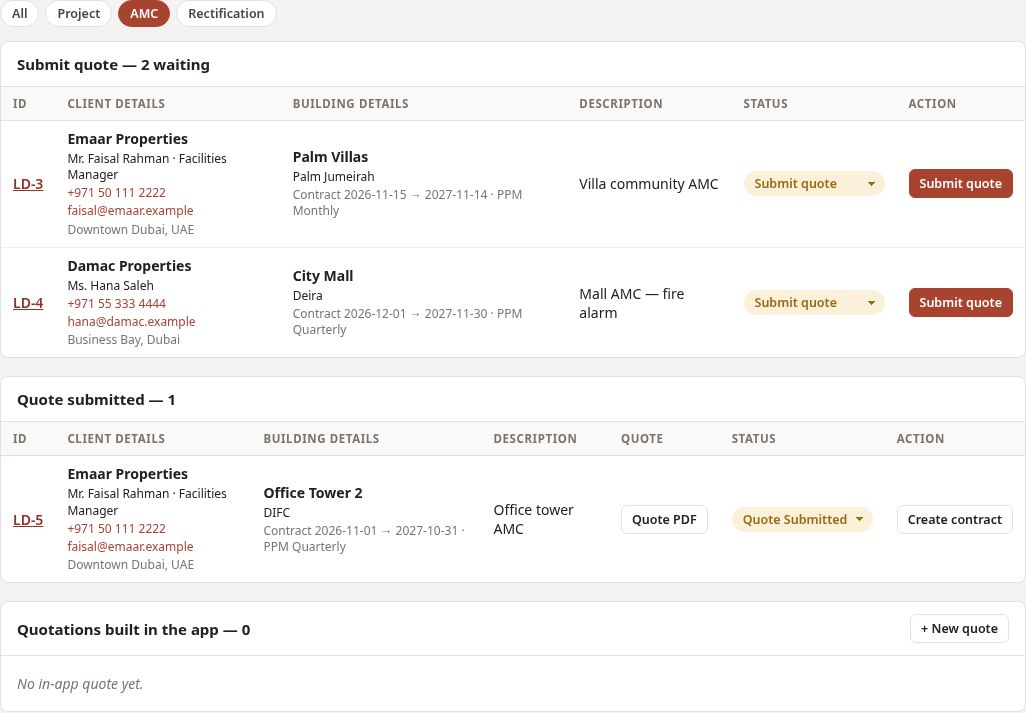Click 'Quote submitted — 1' heading

tap(96, 400)
